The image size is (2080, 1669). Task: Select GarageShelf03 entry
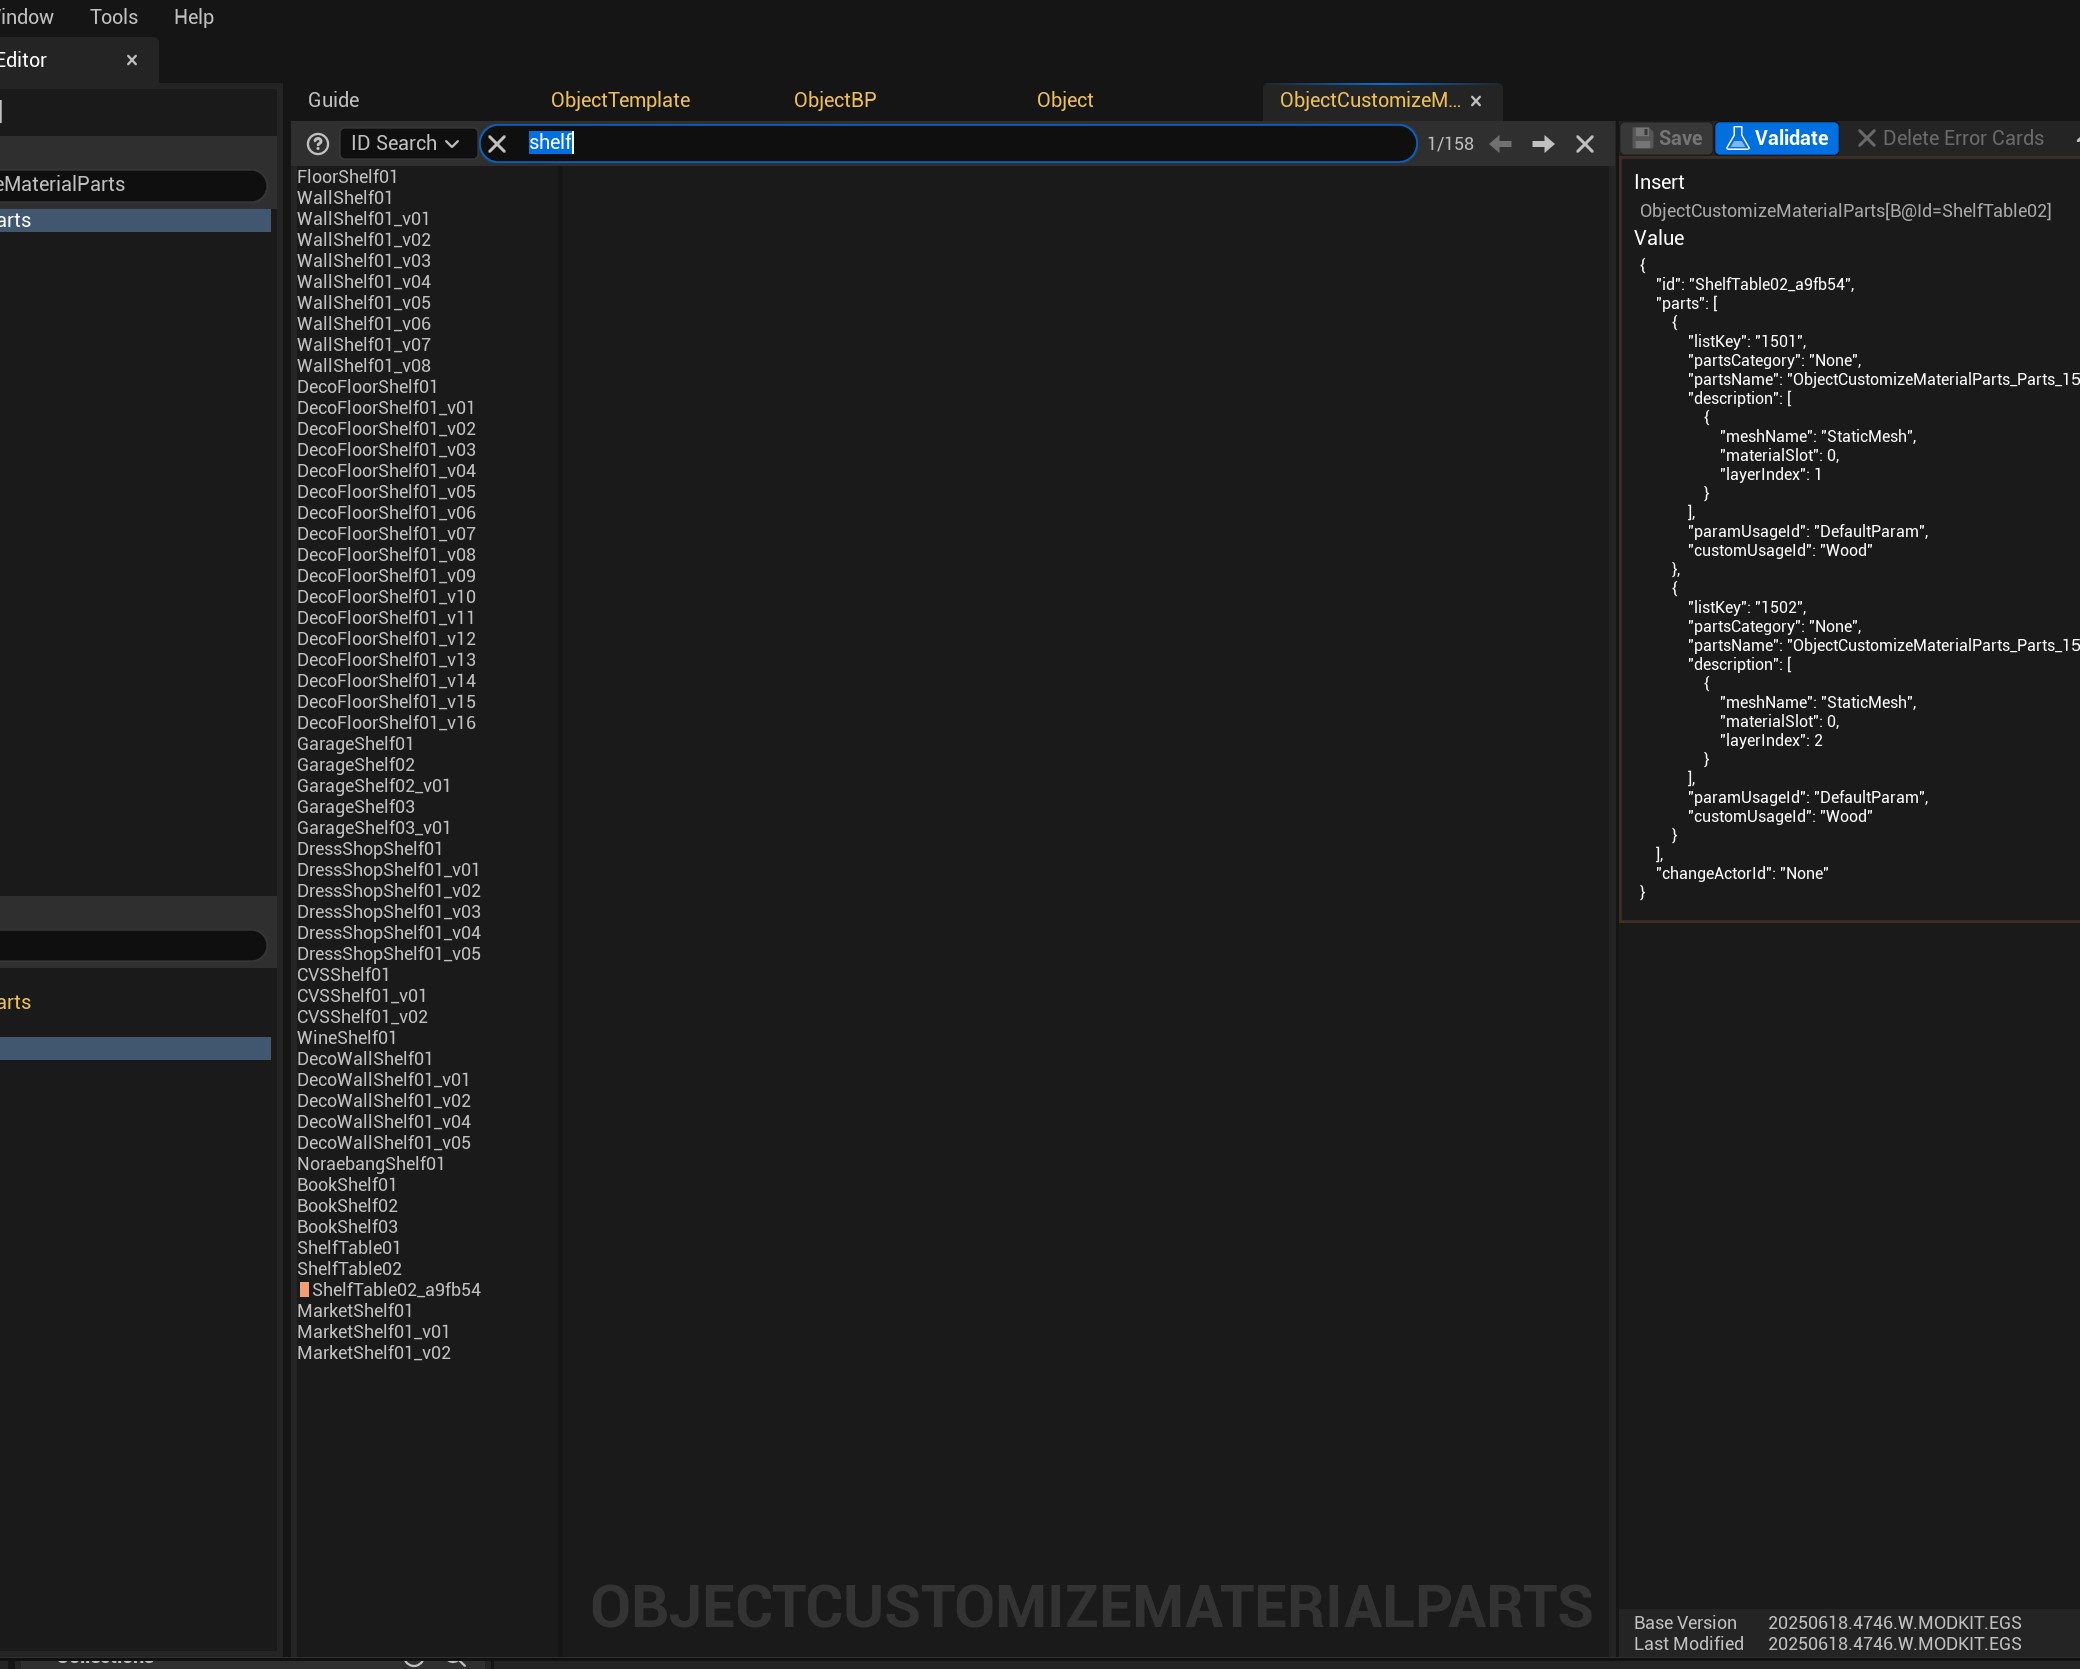(356, 807)
